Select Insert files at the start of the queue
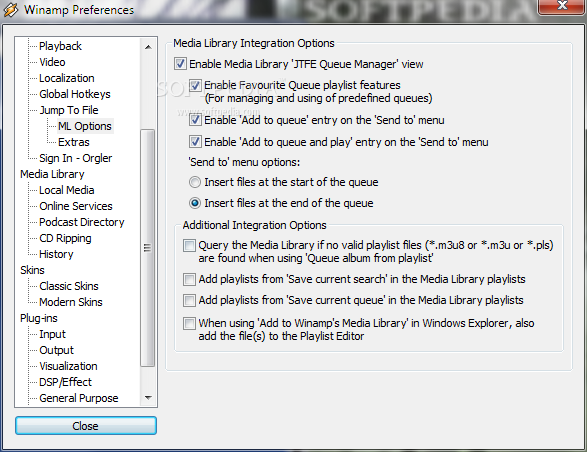This screenshot has height=452, width=587. coord(195,182)
